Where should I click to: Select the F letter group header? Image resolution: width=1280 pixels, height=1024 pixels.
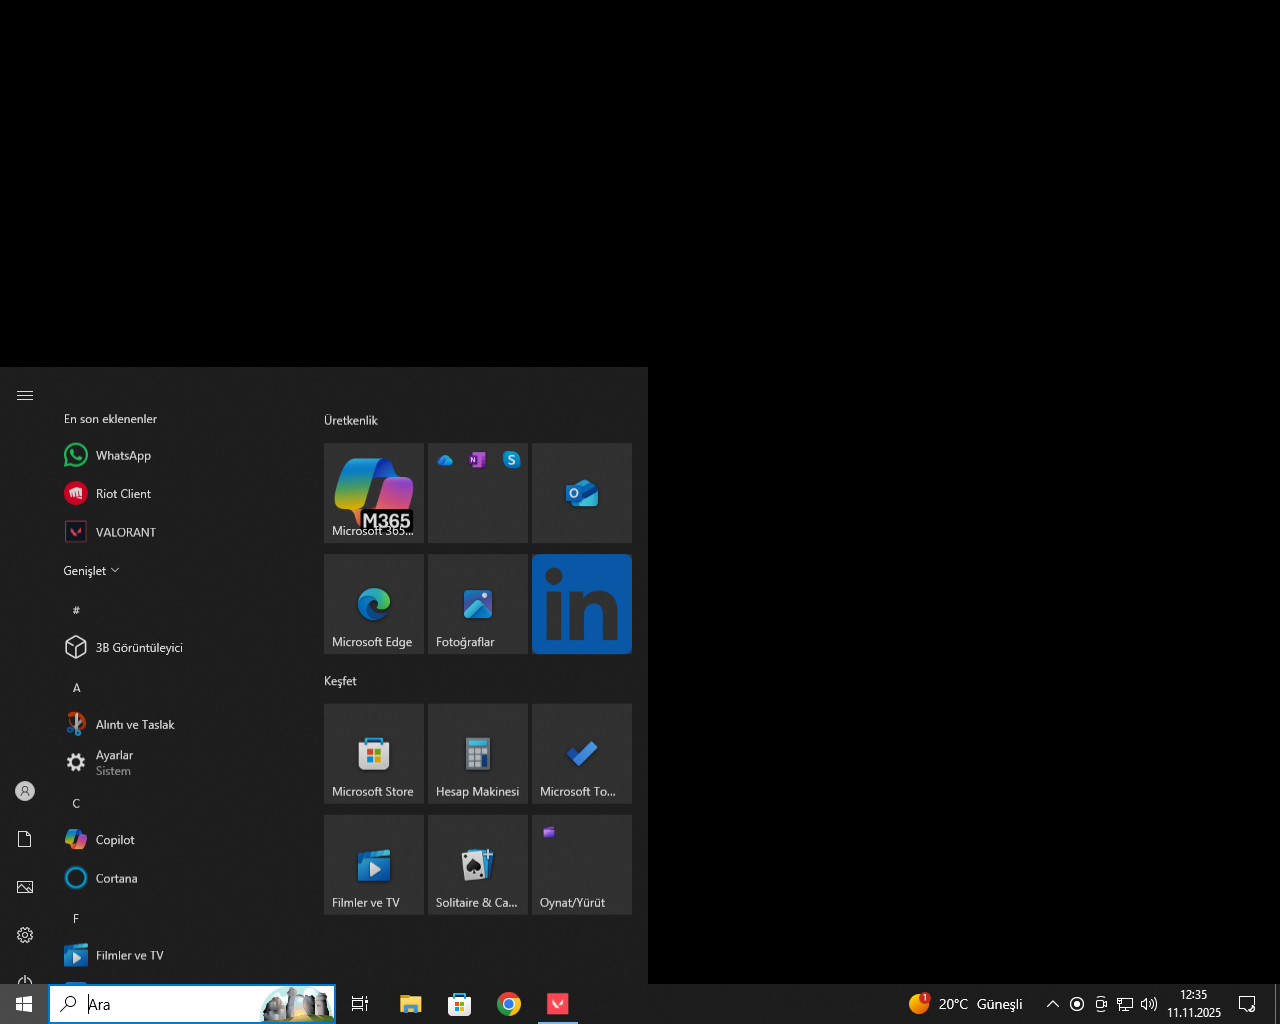click(76, 918)
